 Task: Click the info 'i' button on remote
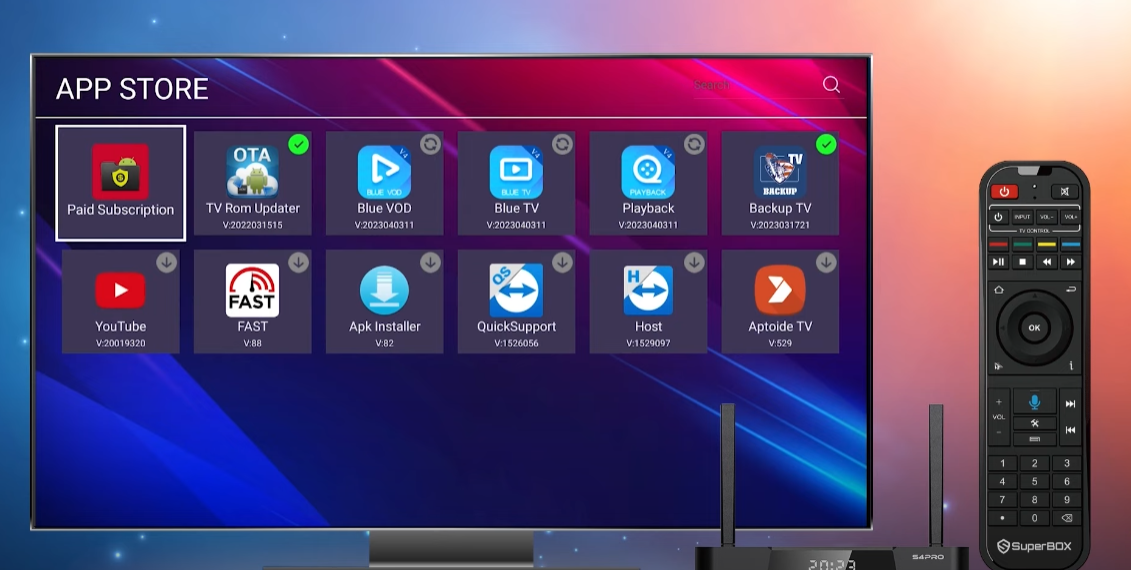pos(1070,366)
